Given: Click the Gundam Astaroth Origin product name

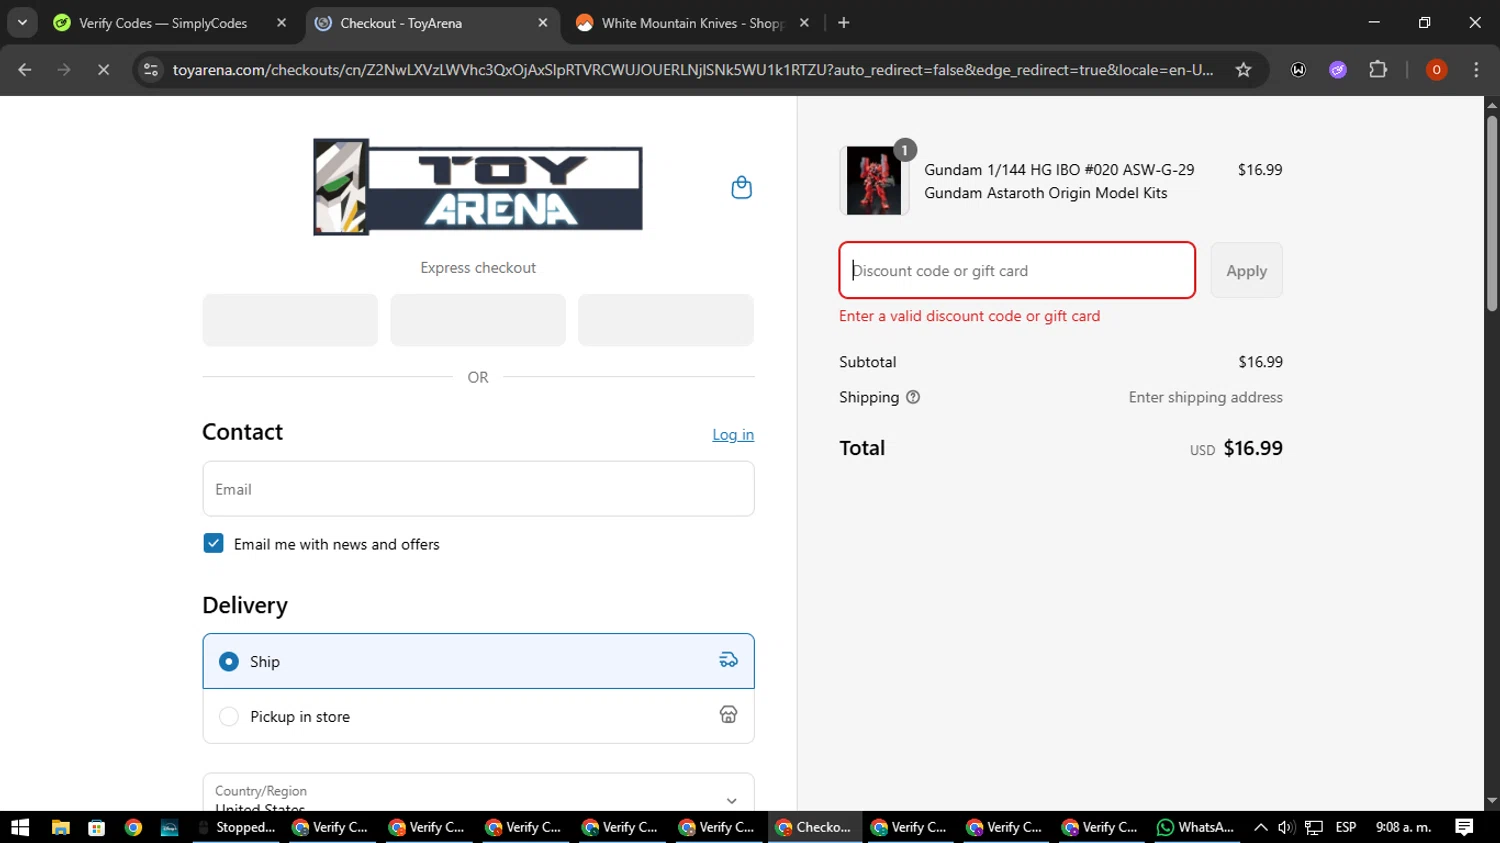Looking at the screenshot, I should tap(1059, 181).
